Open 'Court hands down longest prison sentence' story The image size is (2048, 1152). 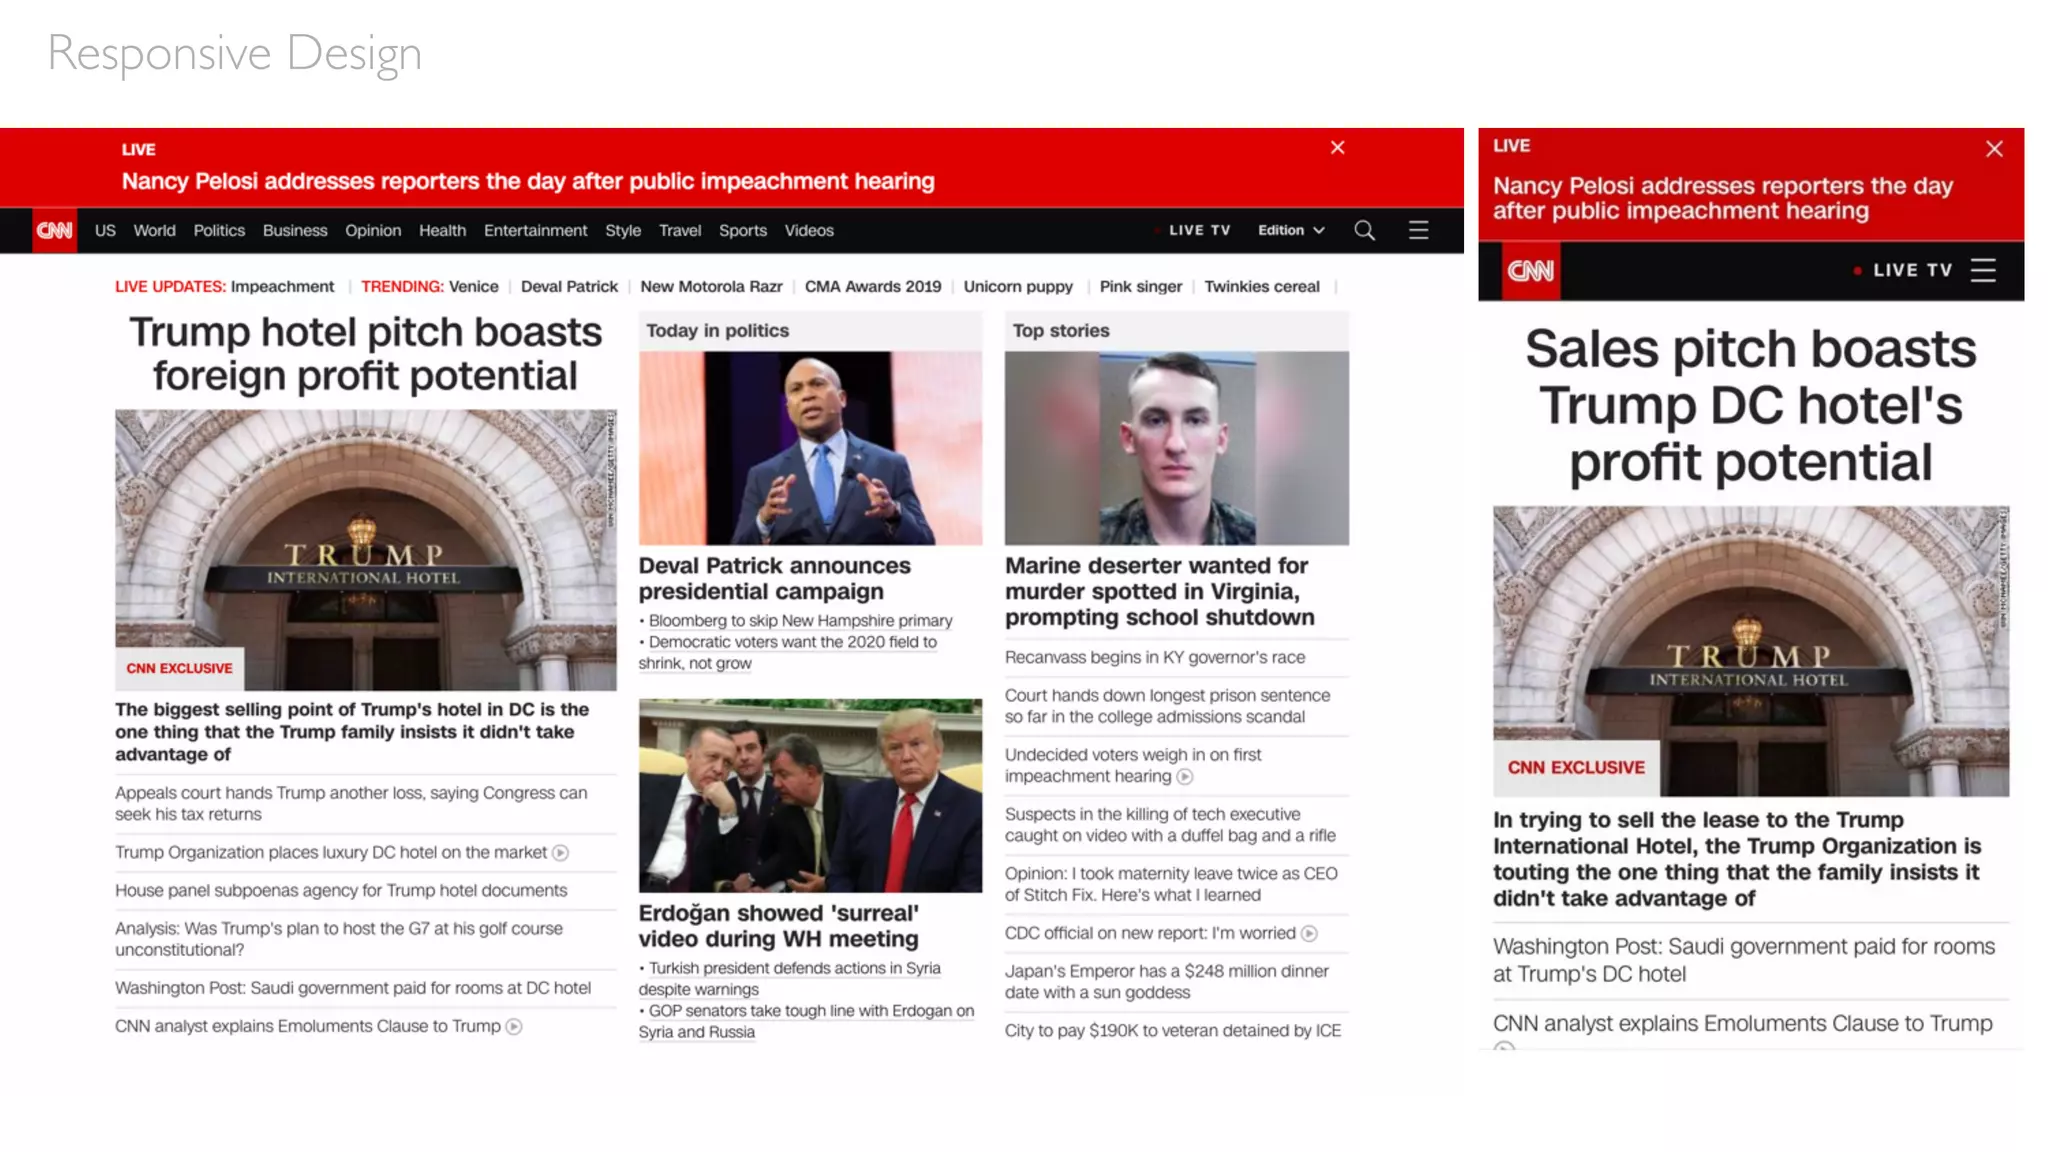point(1167,706)
